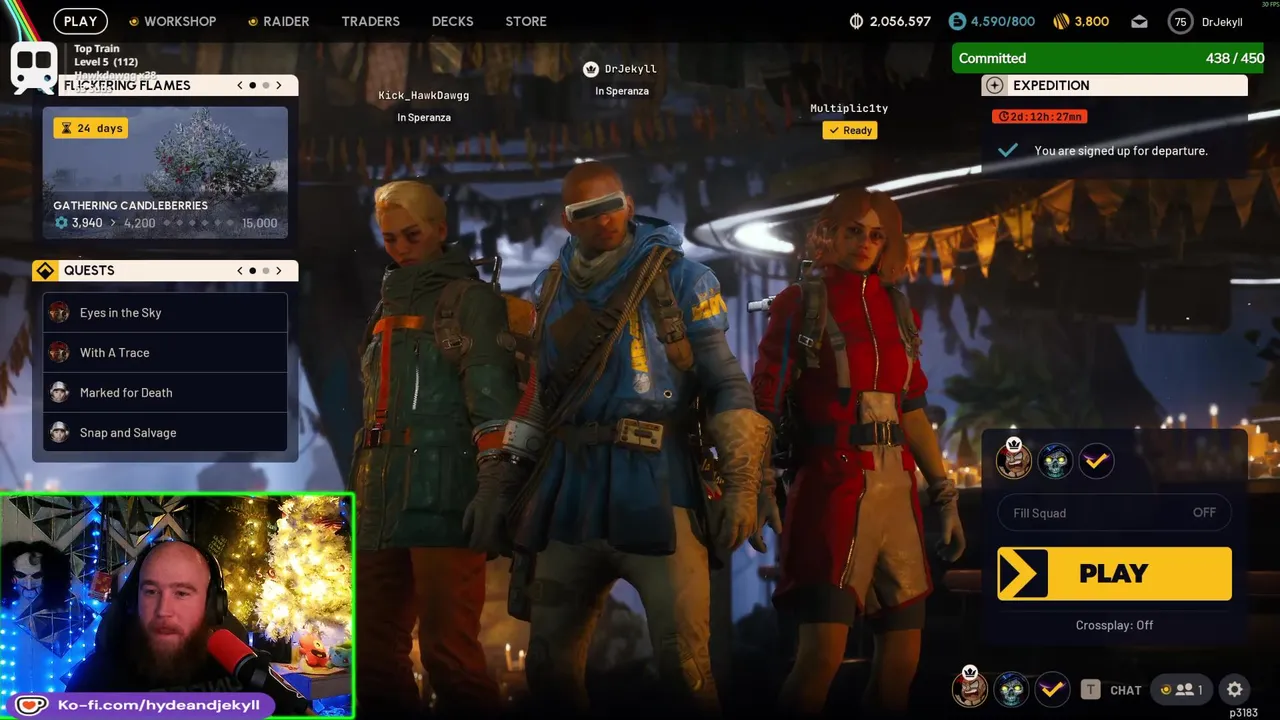Open the WORKSHOP tab

click(172, 21)
